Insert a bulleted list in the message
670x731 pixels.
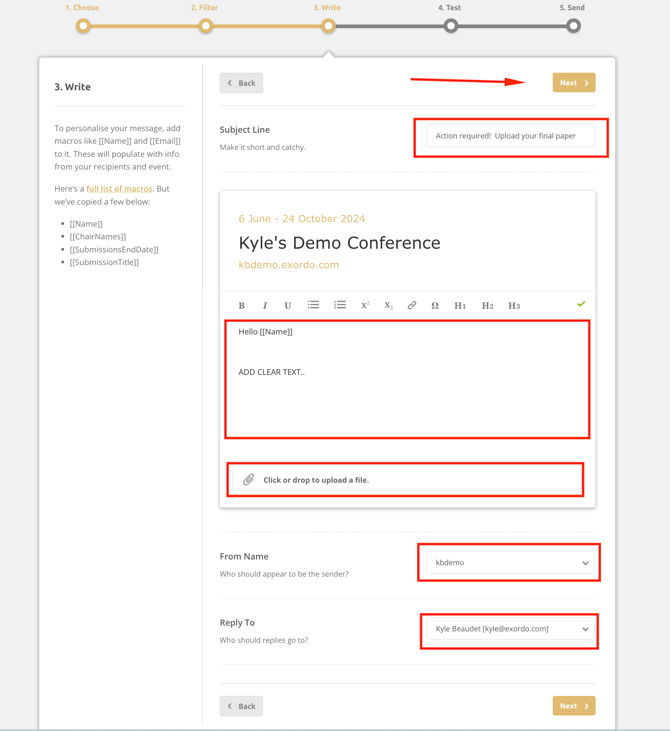(313, 305)
